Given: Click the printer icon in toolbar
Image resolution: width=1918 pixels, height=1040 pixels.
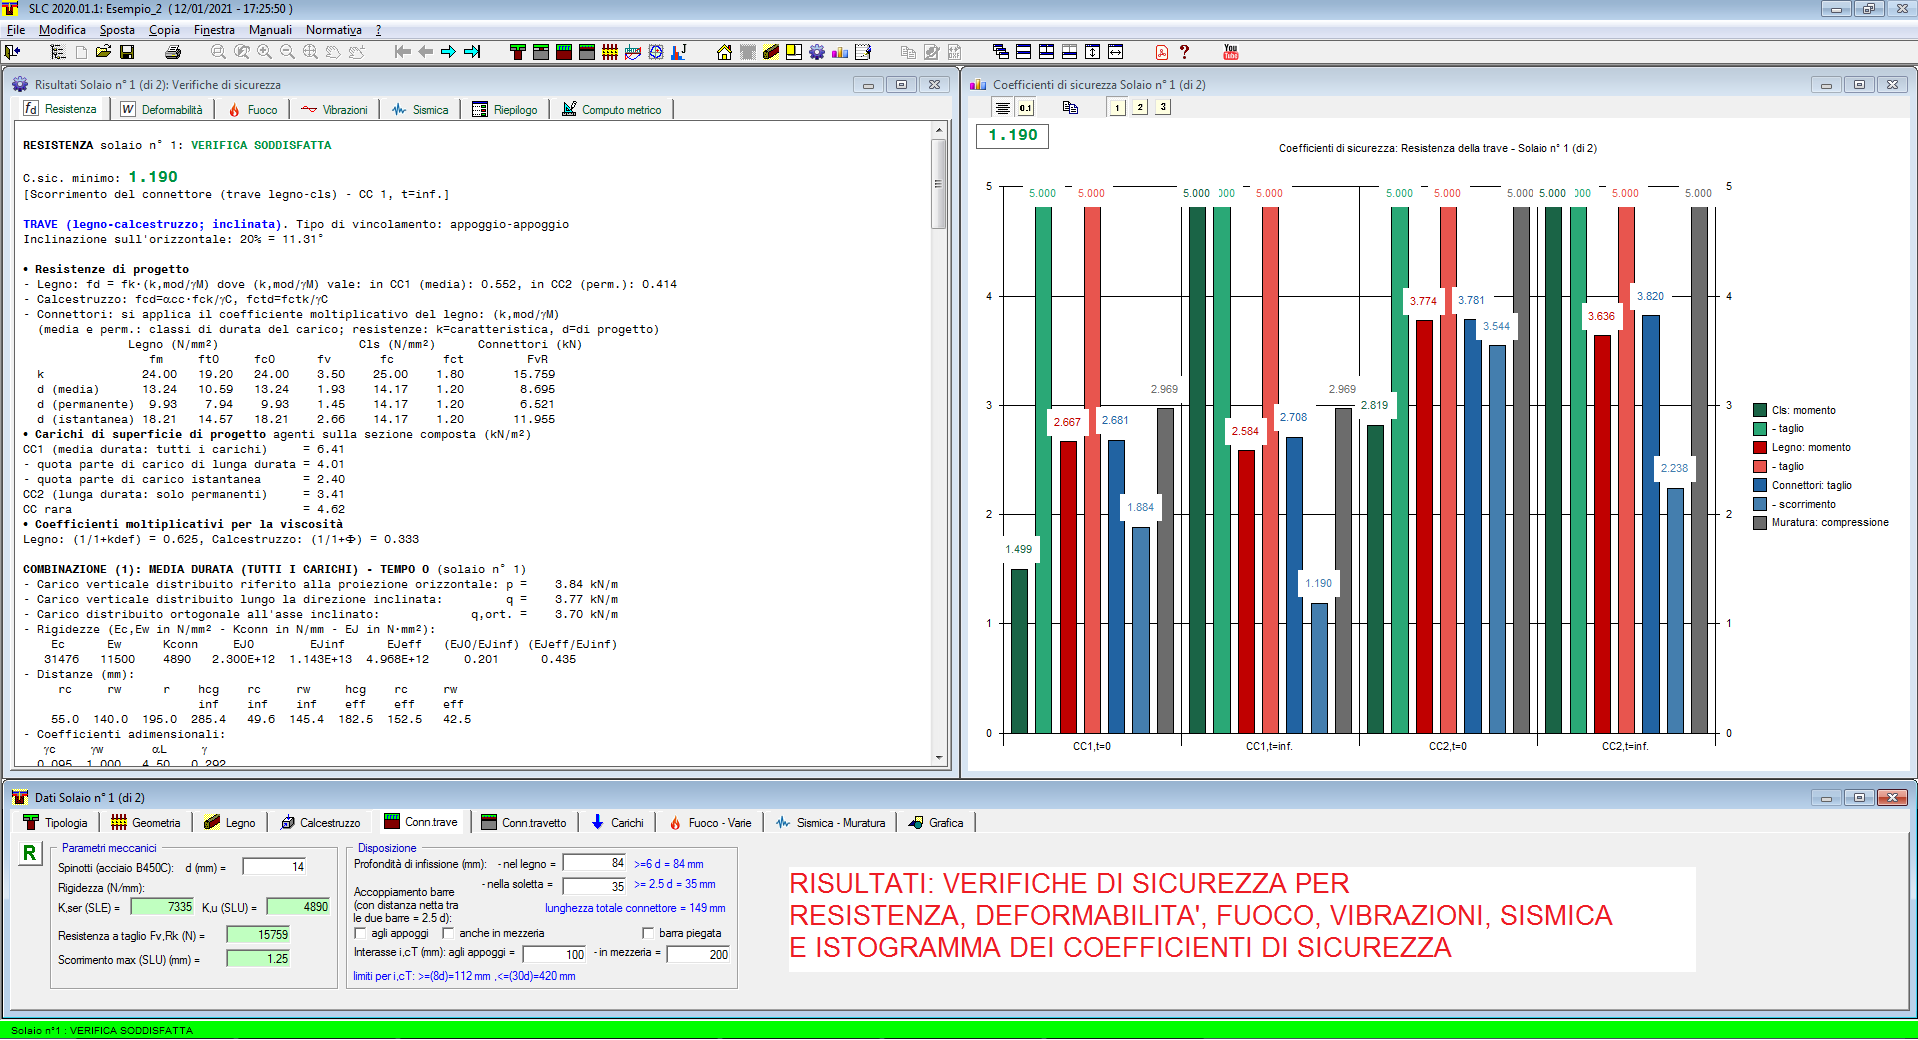Looking at the screenshot, I should [x=173, y=52].
